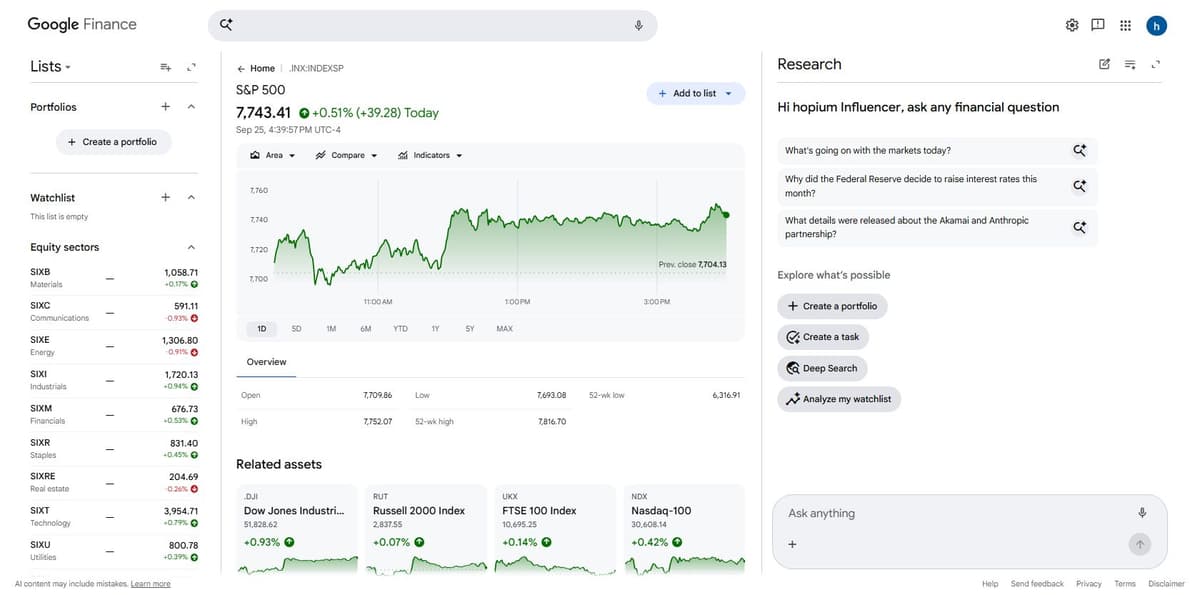Open the send feedback icon in header
Viewport: 1200px width, 595px height.
[x=1098, y=25]
